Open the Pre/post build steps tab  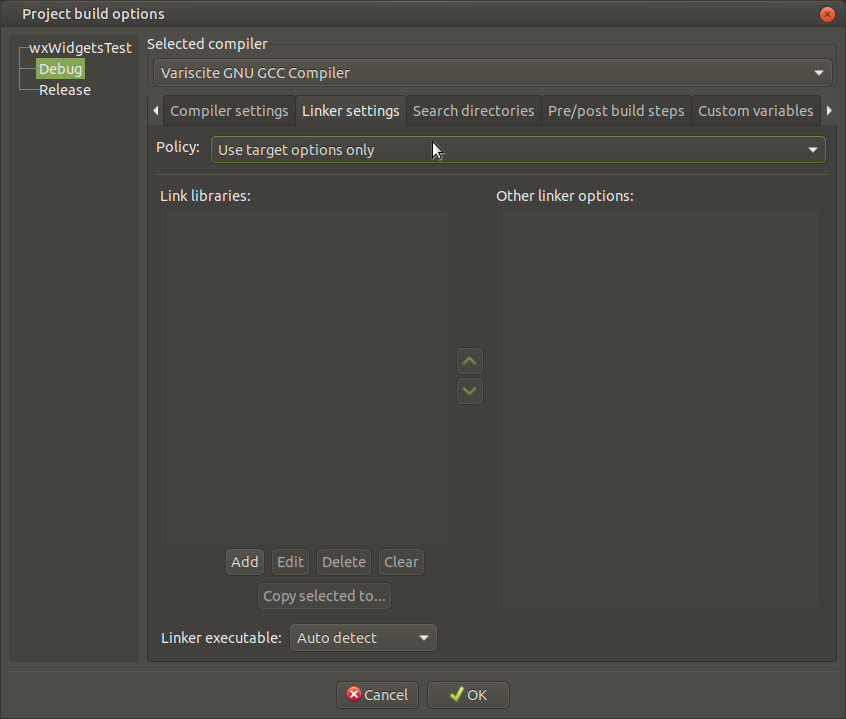[x=616, y=111]
